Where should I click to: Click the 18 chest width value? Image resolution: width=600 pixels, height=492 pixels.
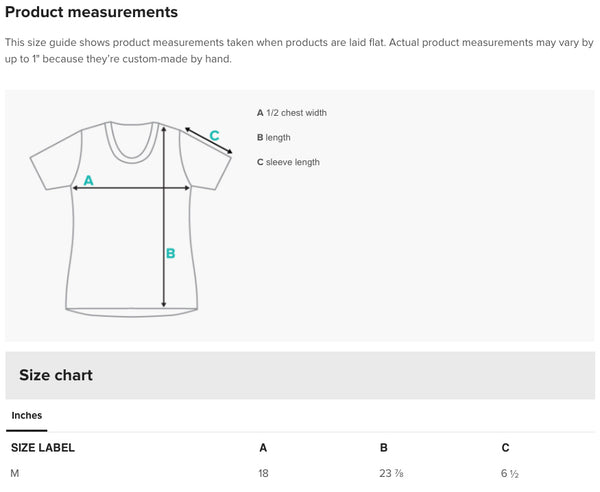pos(264,473)
